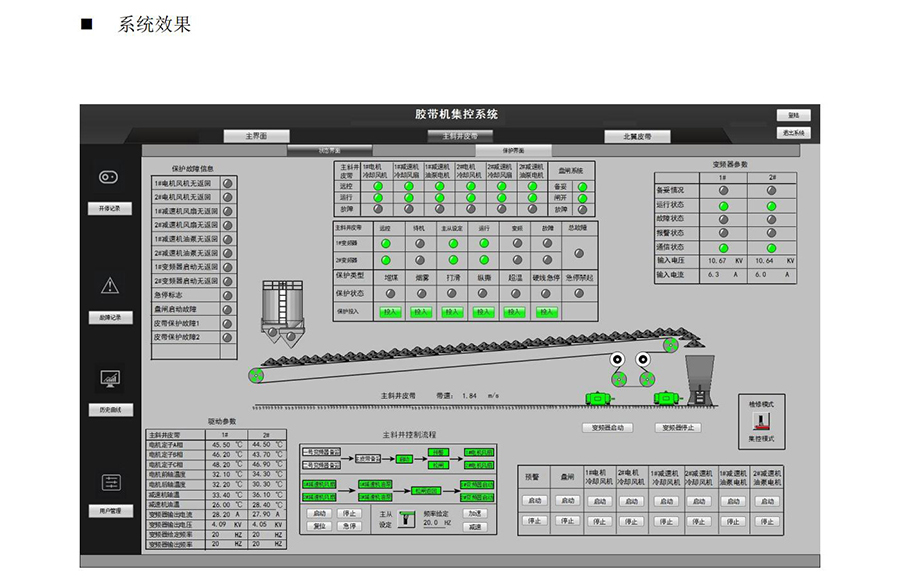Switch to the 主斜井皮带 tab
900x578 pixels.
pos(460,136)
